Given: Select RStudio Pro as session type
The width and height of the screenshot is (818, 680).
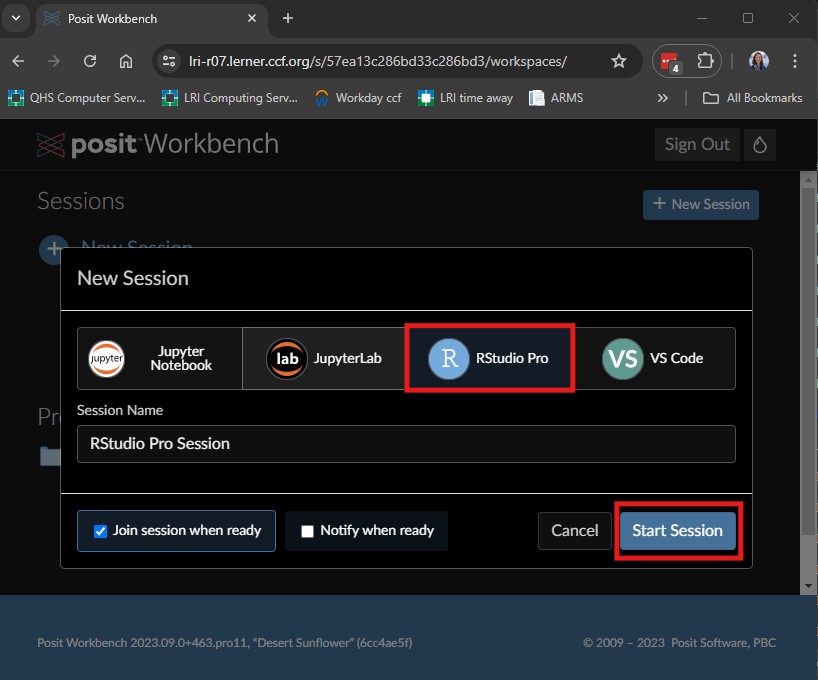Looking at the screenshot, I should pyautogui.click(x=489, y=359).
